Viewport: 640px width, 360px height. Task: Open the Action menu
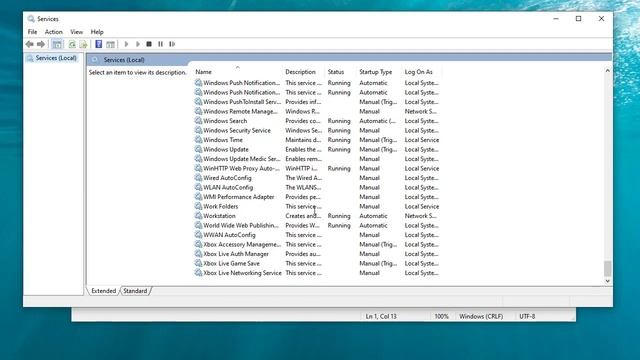[x=53, y=32]
